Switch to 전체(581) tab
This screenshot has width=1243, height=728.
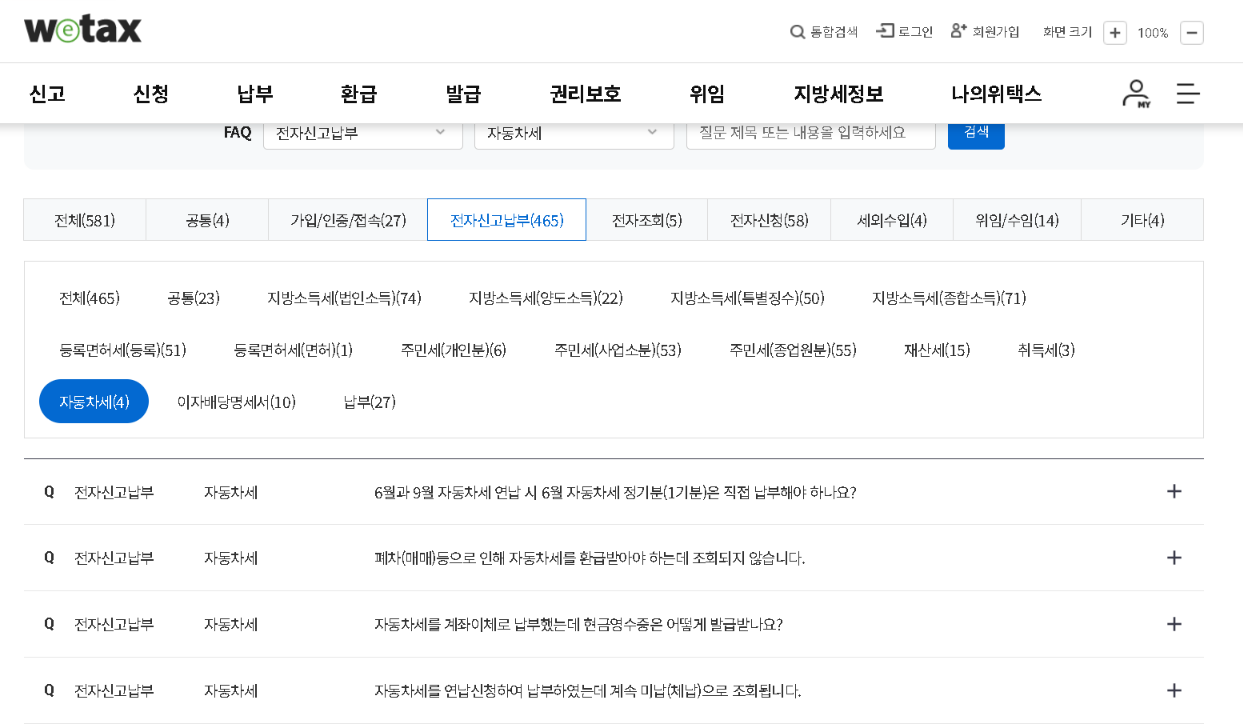coord(85,220)
